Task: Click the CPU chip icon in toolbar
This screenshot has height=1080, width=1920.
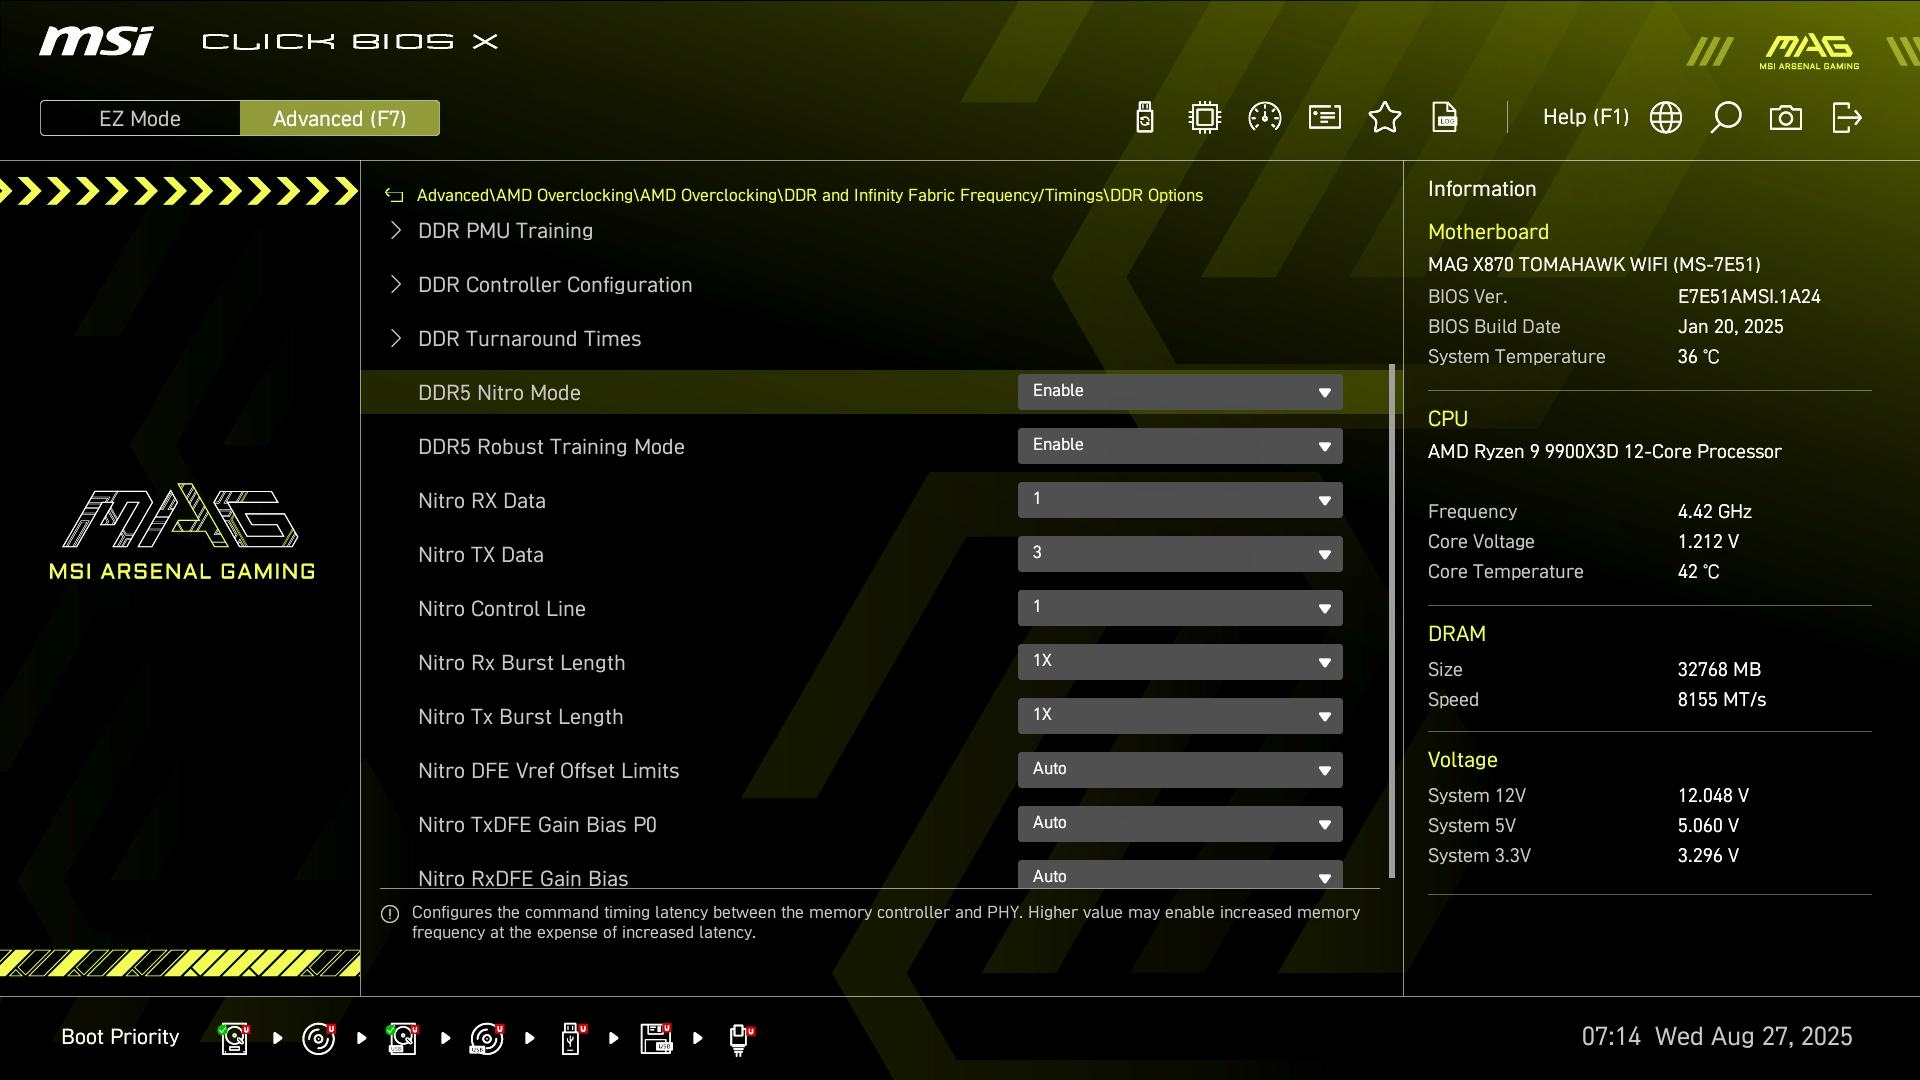Action: point(1205,118)
